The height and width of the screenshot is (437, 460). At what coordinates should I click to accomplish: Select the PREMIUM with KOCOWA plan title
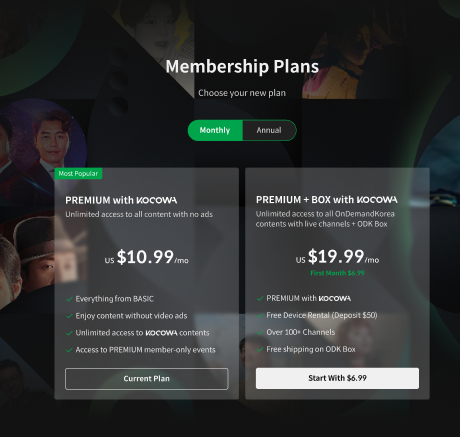coord(121,200)
